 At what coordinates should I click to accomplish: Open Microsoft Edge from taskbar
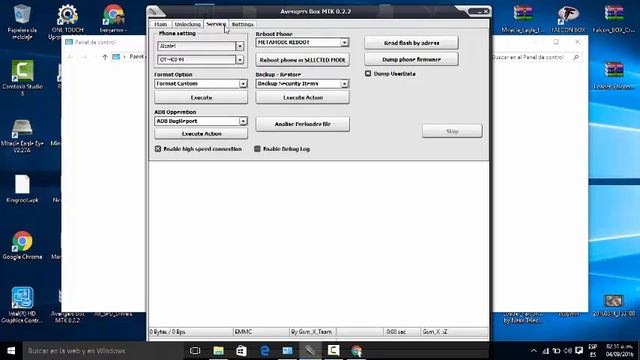click(264, 351)
